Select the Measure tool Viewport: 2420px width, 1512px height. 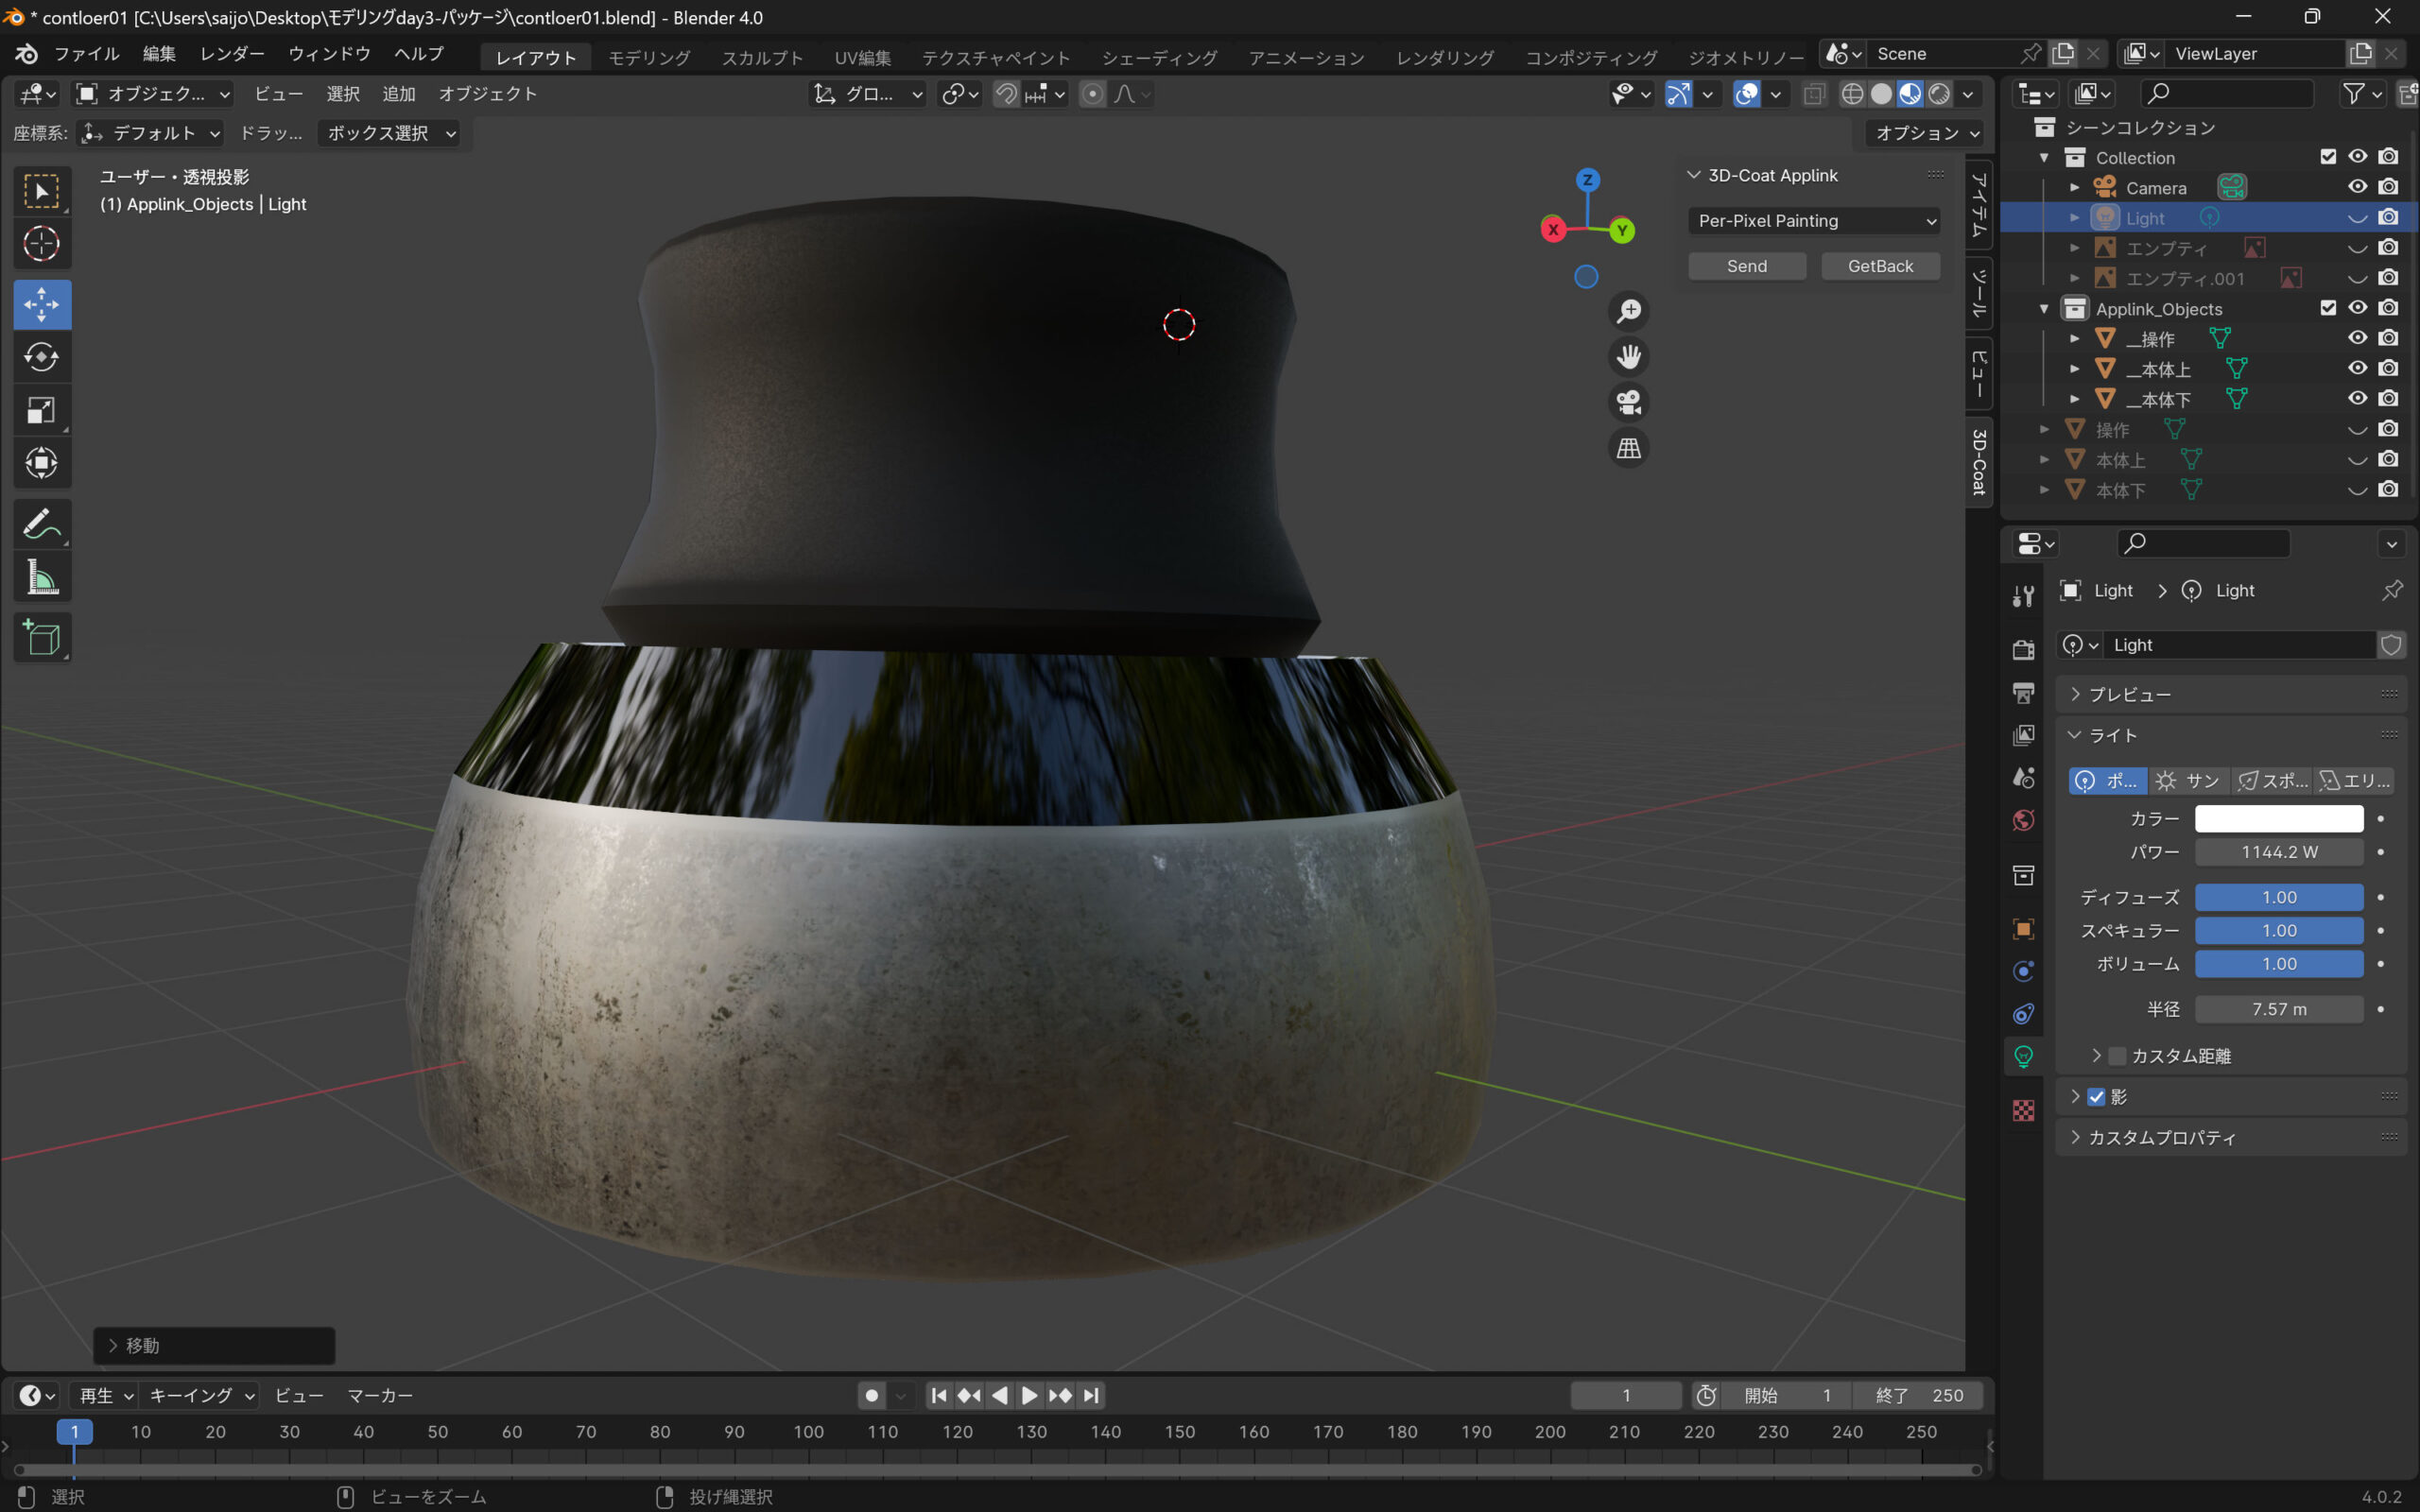[x=41, y=578]
